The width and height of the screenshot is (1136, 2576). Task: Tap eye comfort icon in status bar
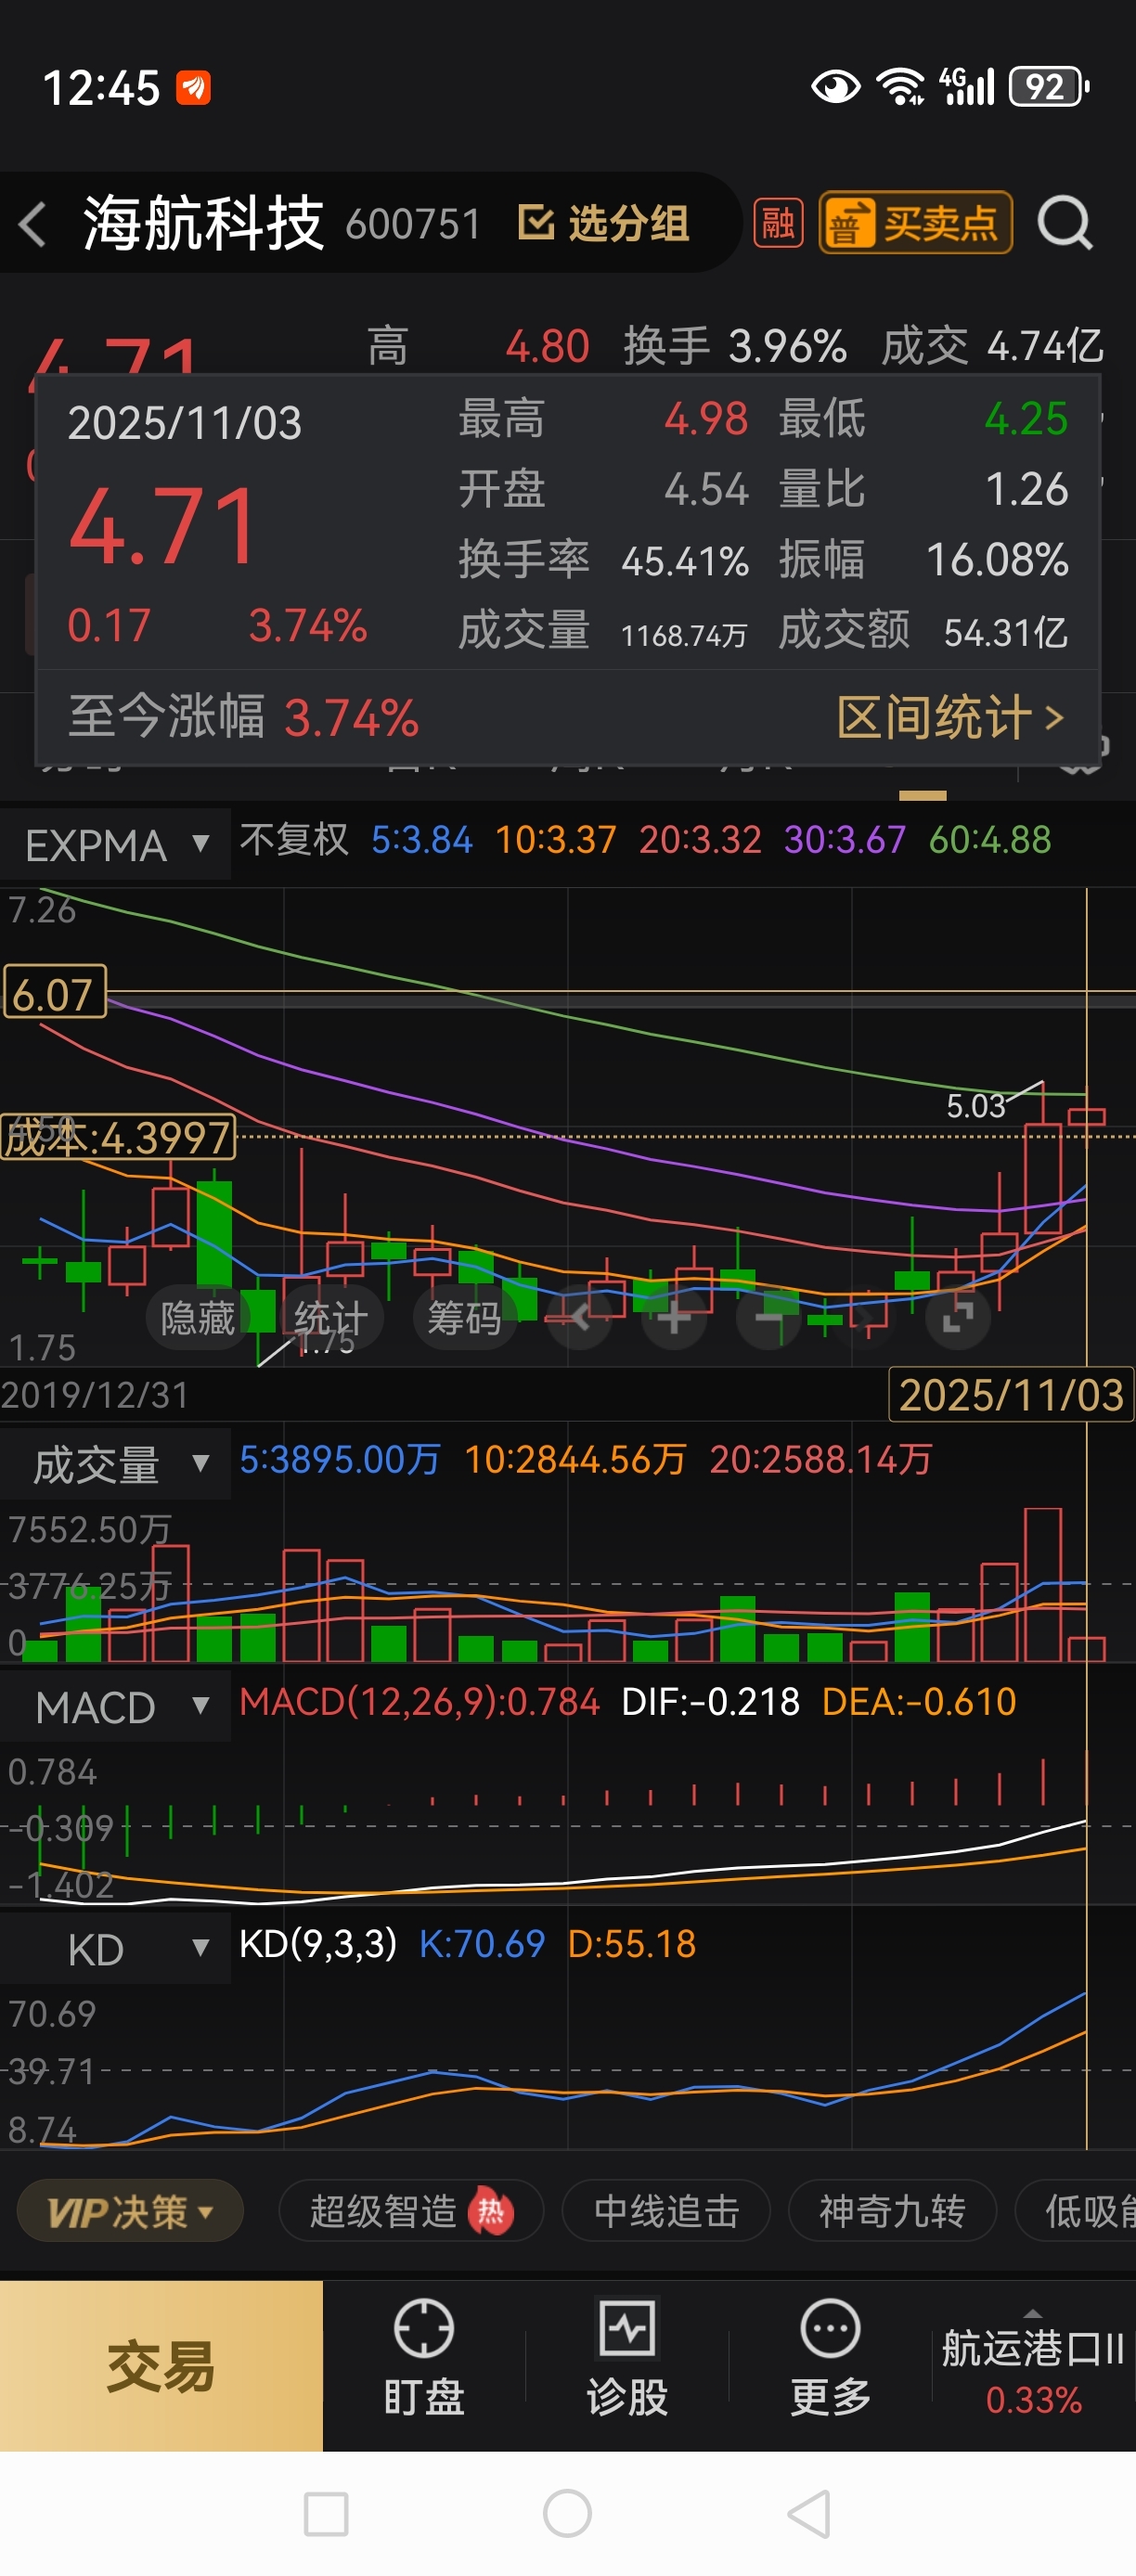[835, 87]
